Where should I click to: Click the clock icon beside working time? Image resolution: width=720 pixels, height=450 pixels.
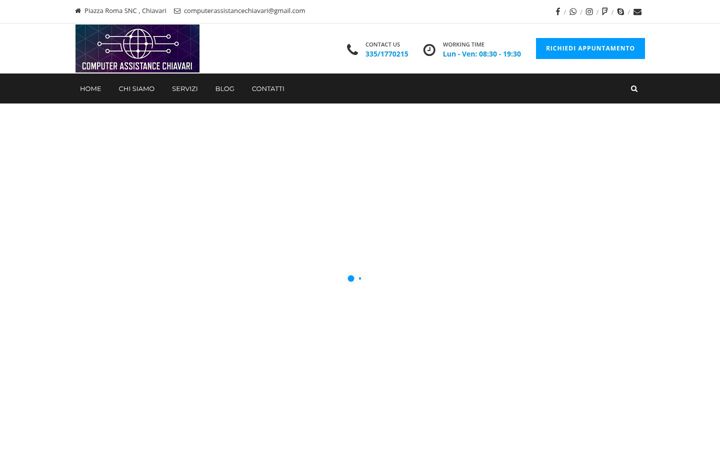click(429, 50)
